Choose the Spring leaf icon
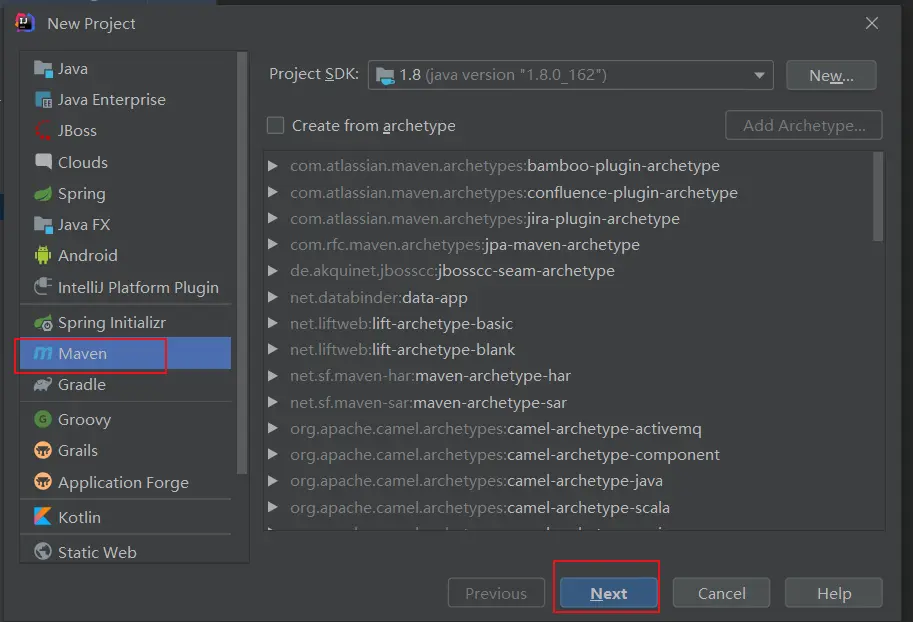Image resolution: width=913 pixels, height=622 pixels. (43, 194)
